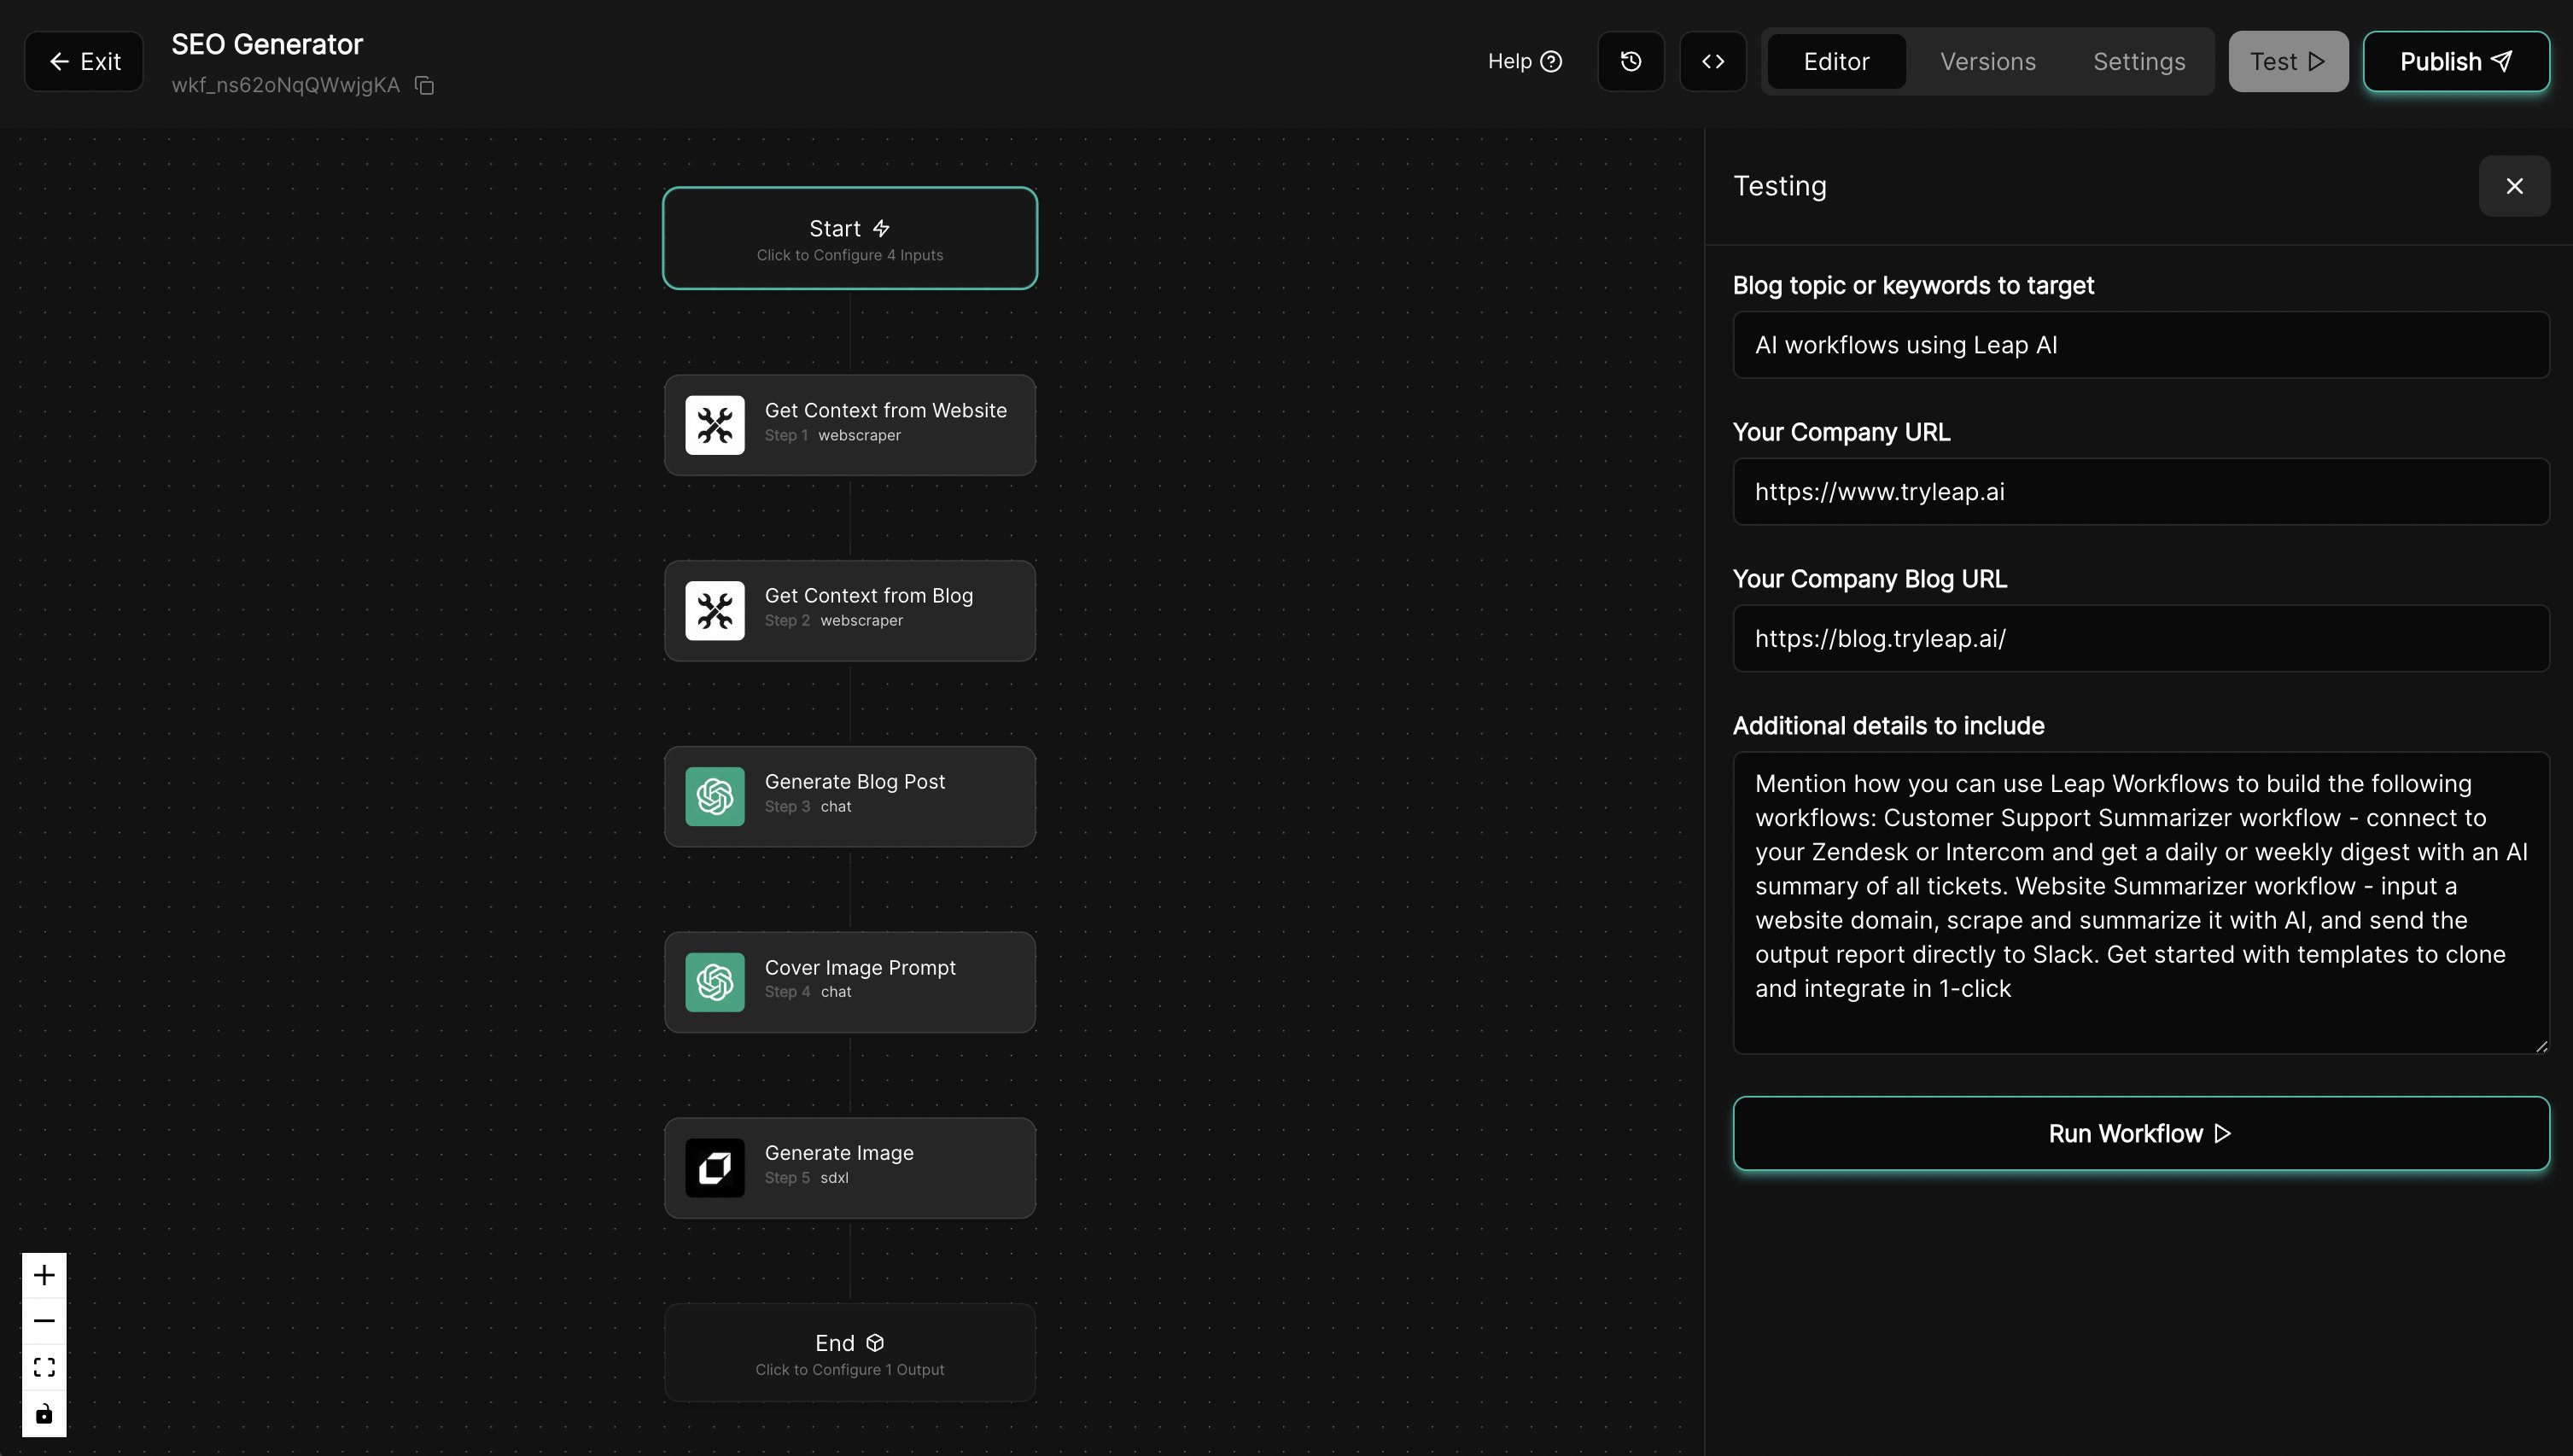Click the Testing panel heading

(1779, 186)
